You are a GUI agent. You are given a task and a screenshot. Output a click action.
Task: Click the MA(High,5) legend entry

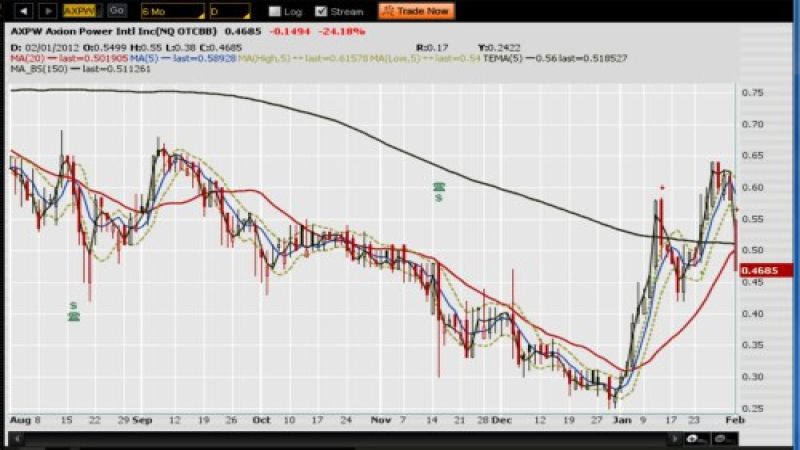[x=303, y=58]
